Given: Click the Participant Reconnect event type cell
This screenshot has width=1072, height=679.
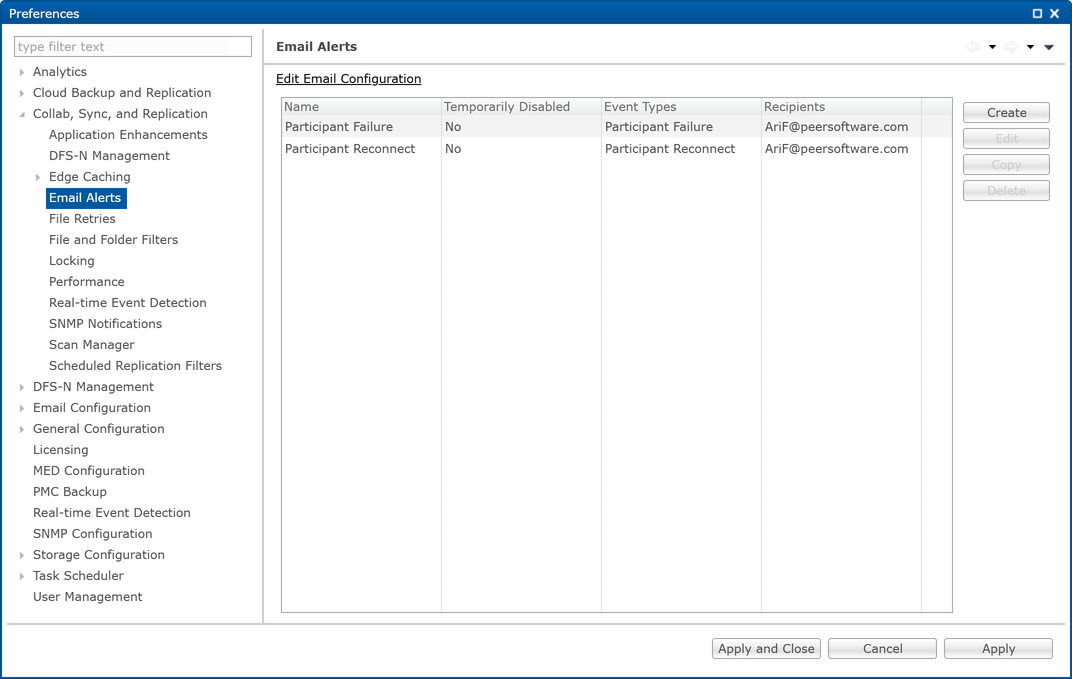Looking at the screenshot, I should 670,149.
